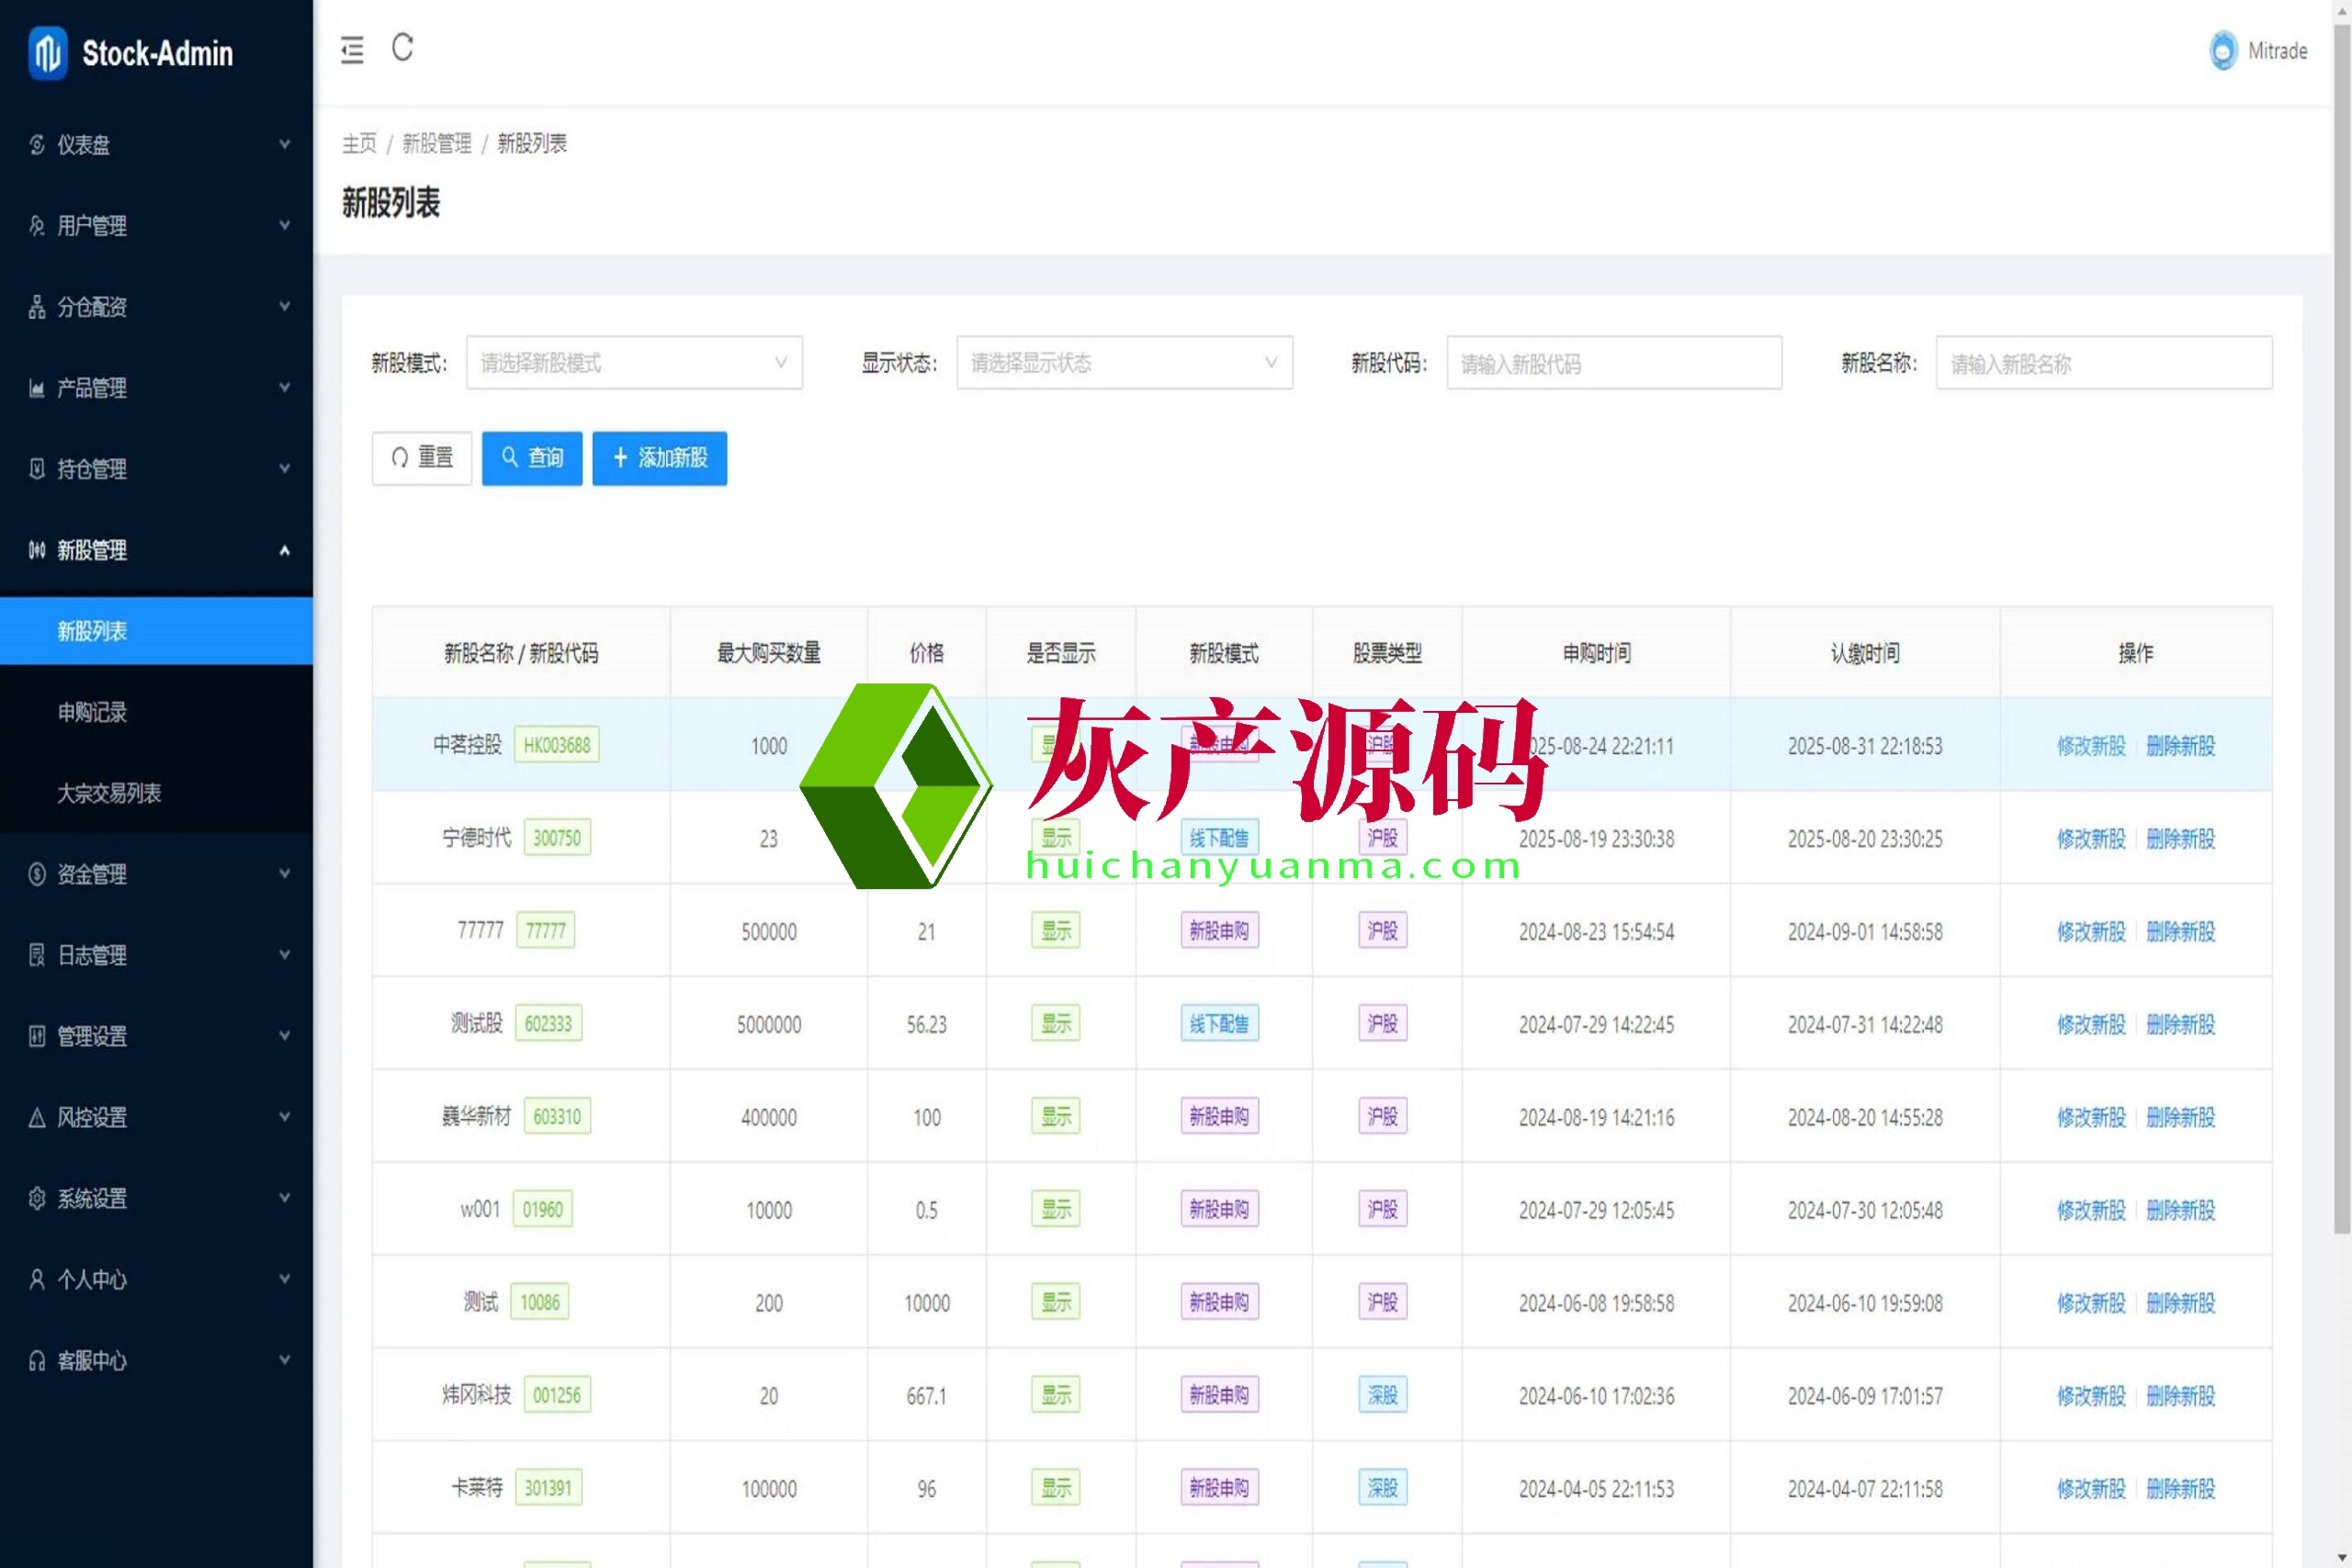
Task: Open the 新股模式 select dropdown
Action: [634, 363]
